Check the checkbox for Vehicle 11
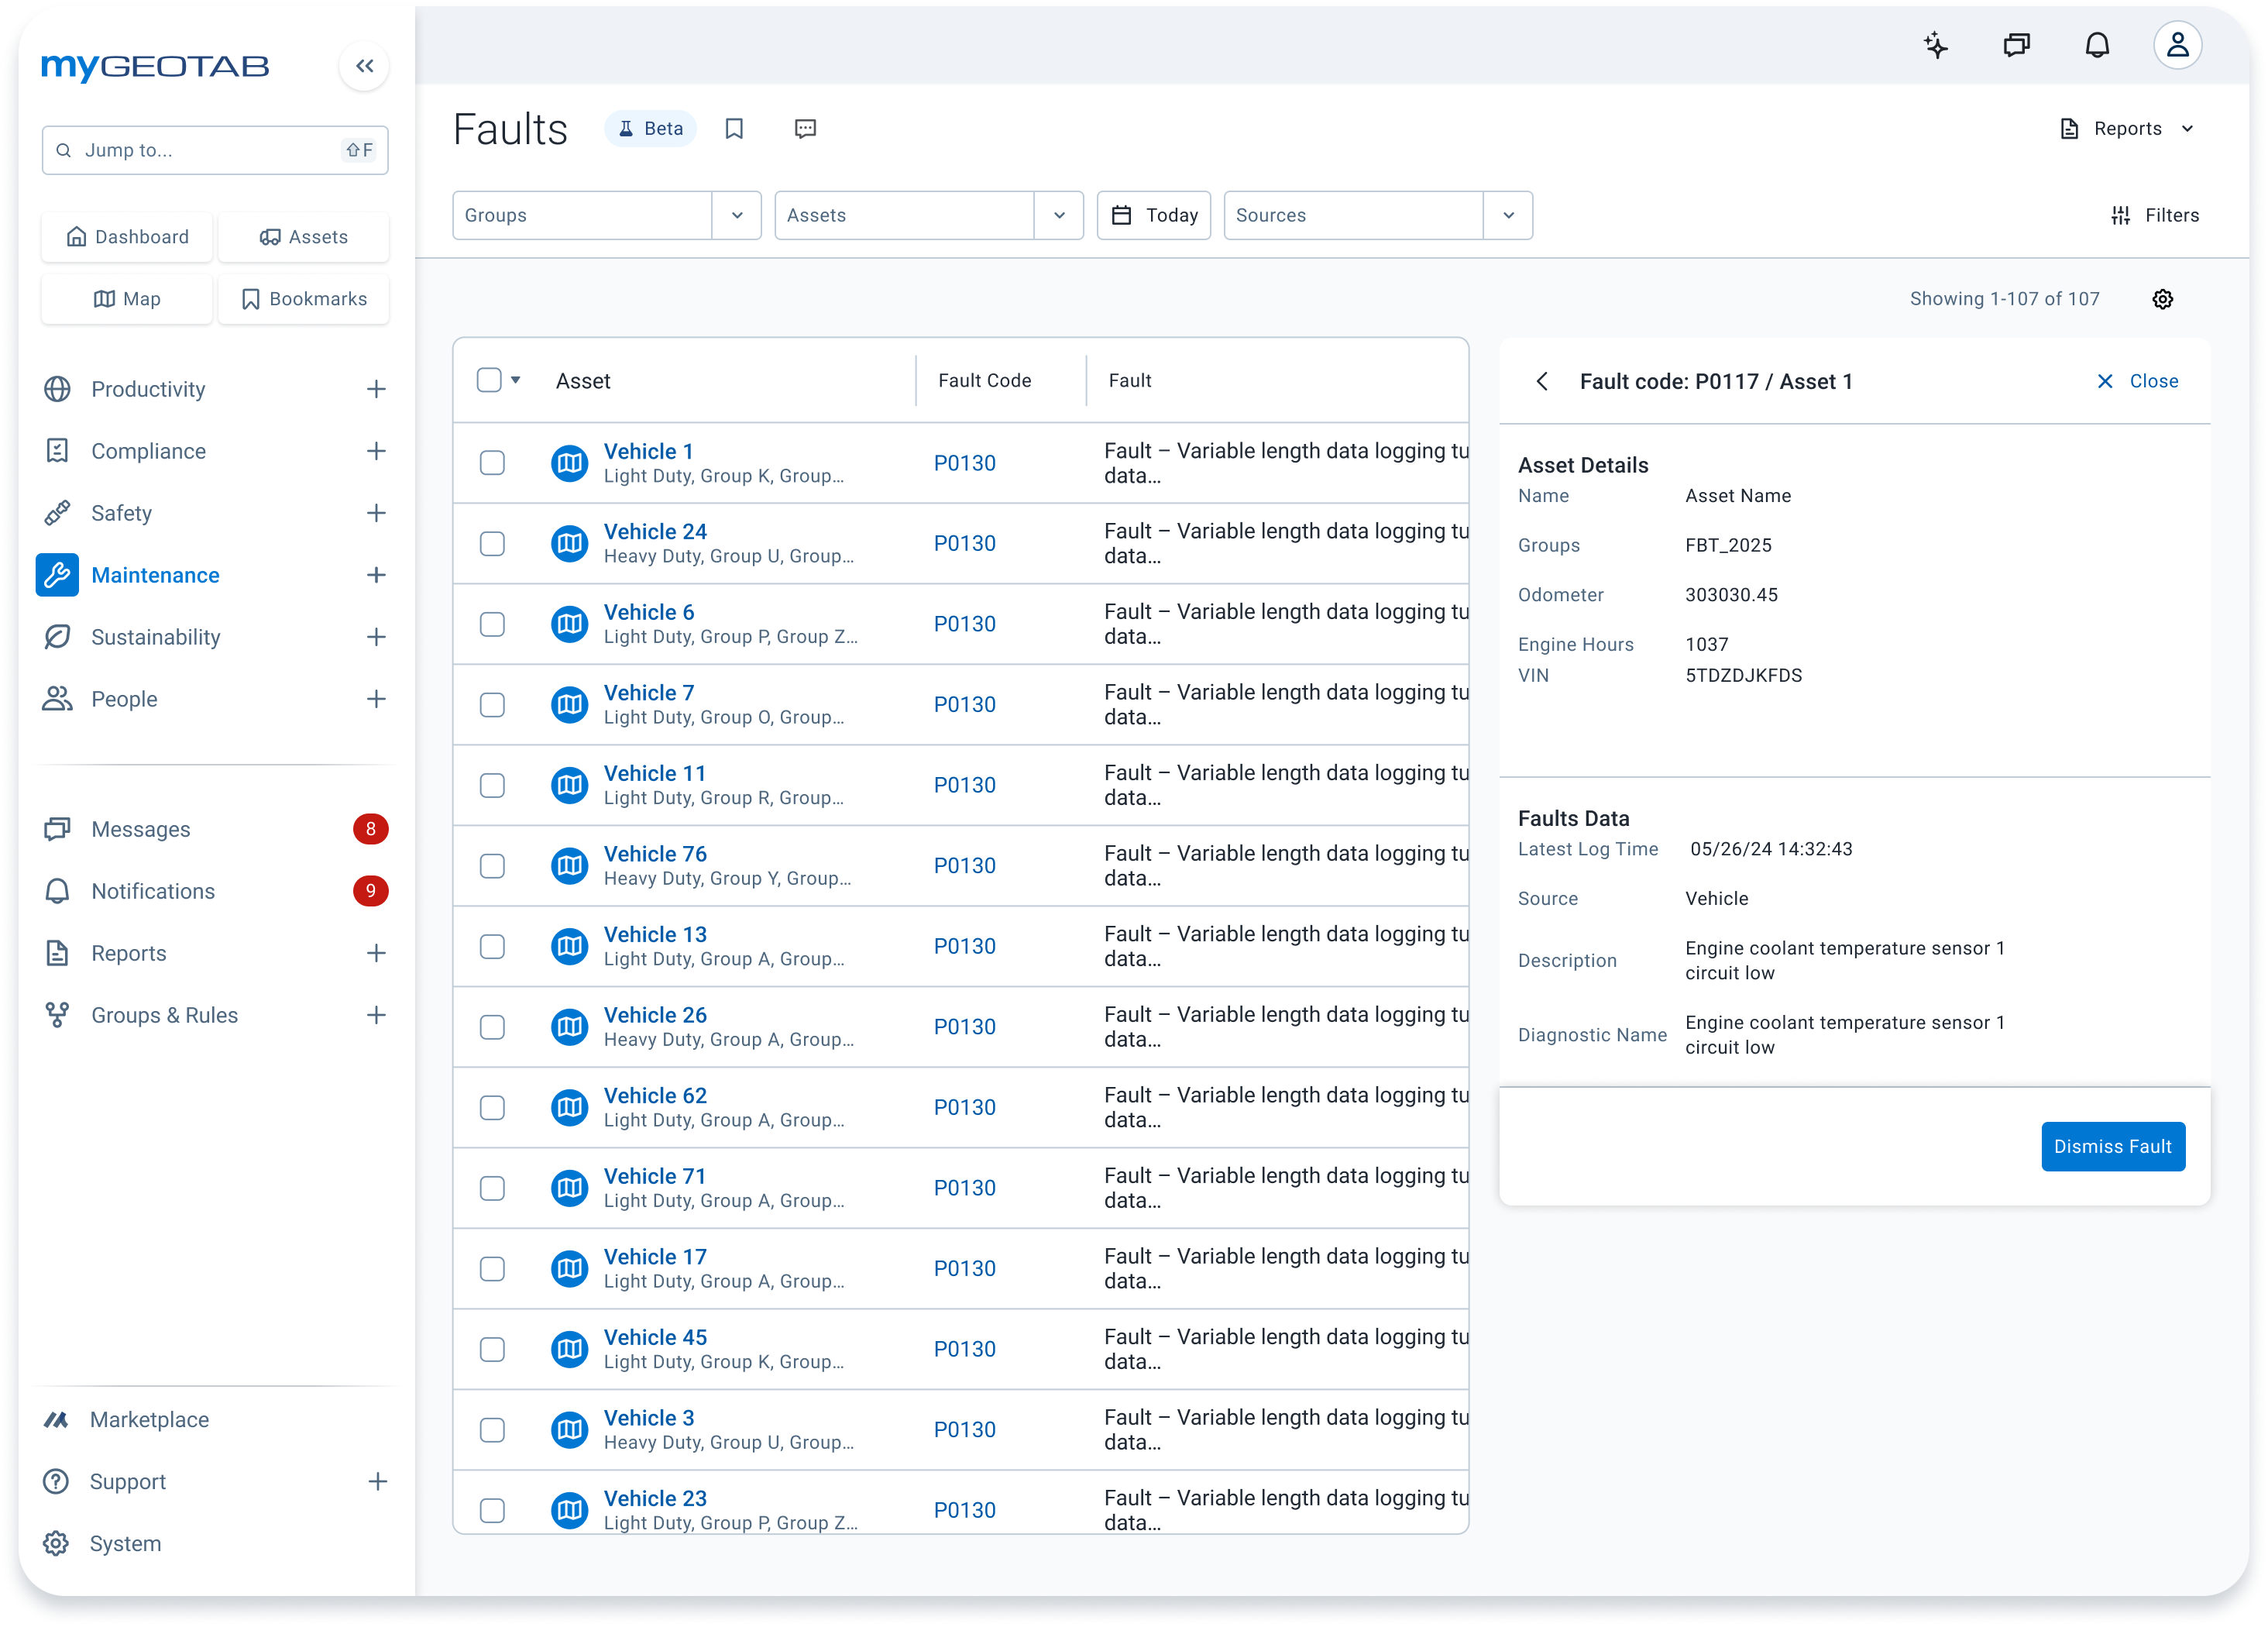The height and width of the screenshot is (1627, 2268). tap(492, 785)
